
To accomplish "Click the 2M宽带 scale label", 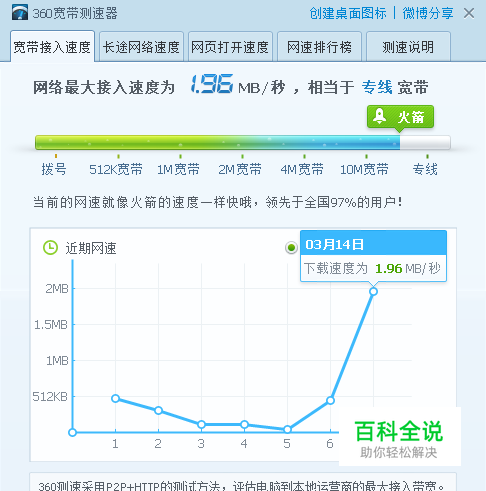I will [x=240, y=169].
